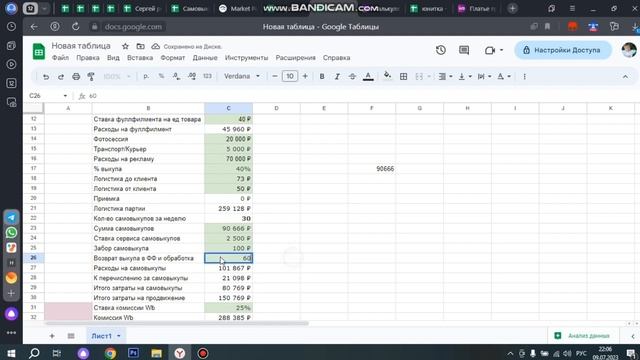
Task: Reload the page in browser
Action: [76, 27]
